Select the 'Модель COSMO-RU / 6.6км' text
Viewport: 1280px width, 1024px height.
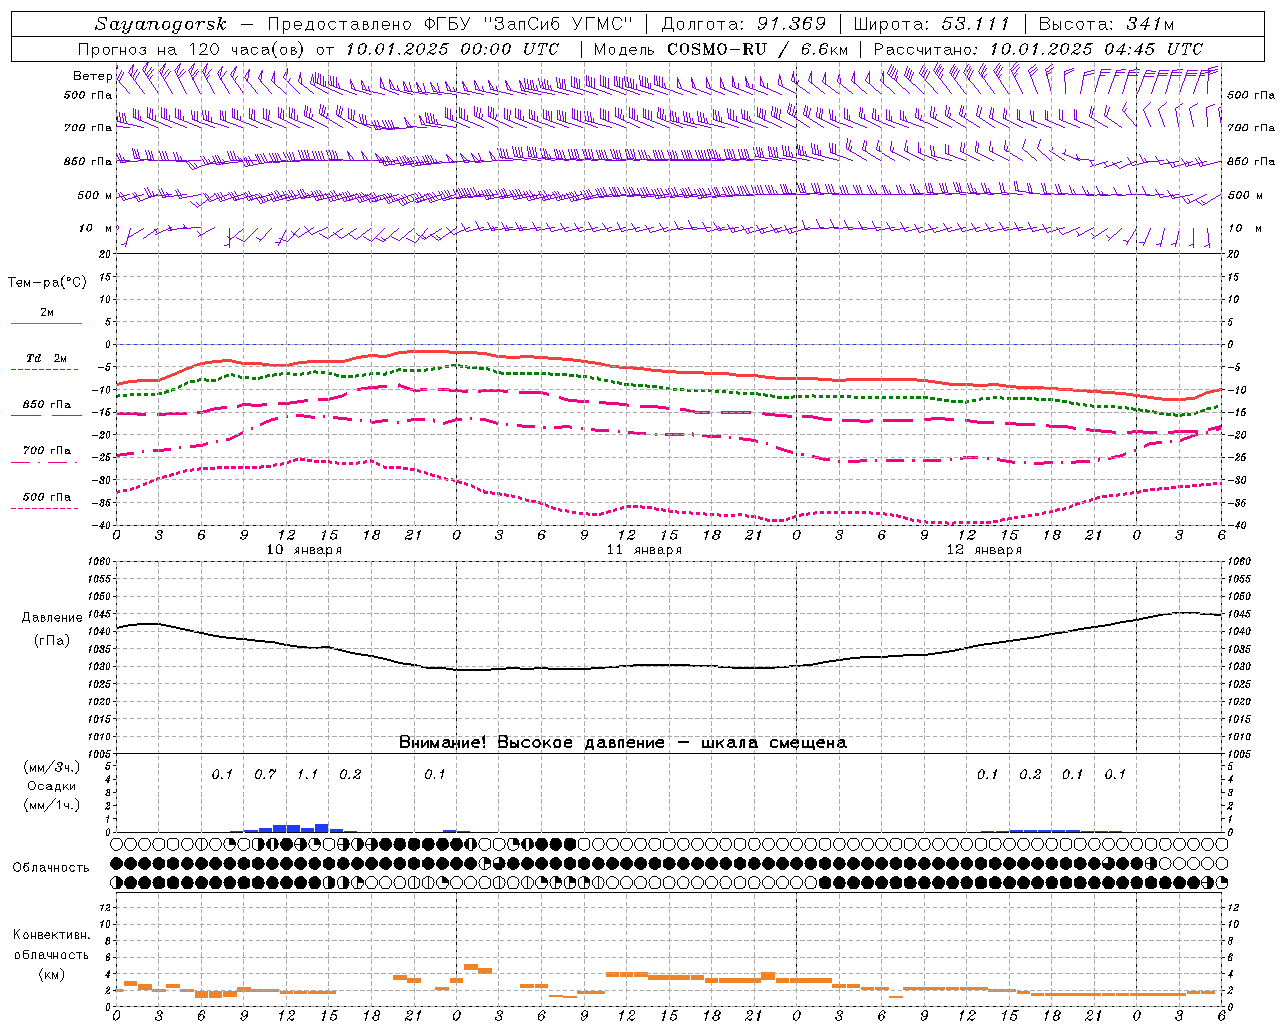coord(720,49)
